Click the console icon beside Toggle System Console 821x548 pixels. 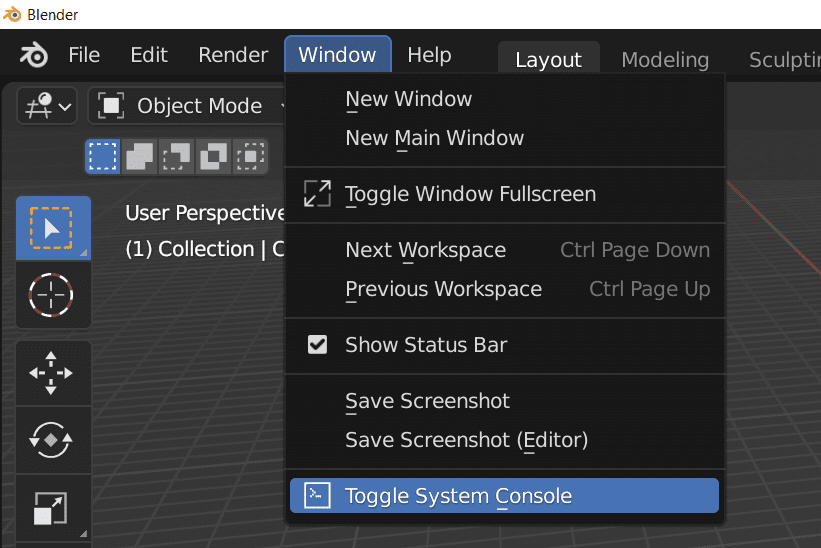coord(317,496)
